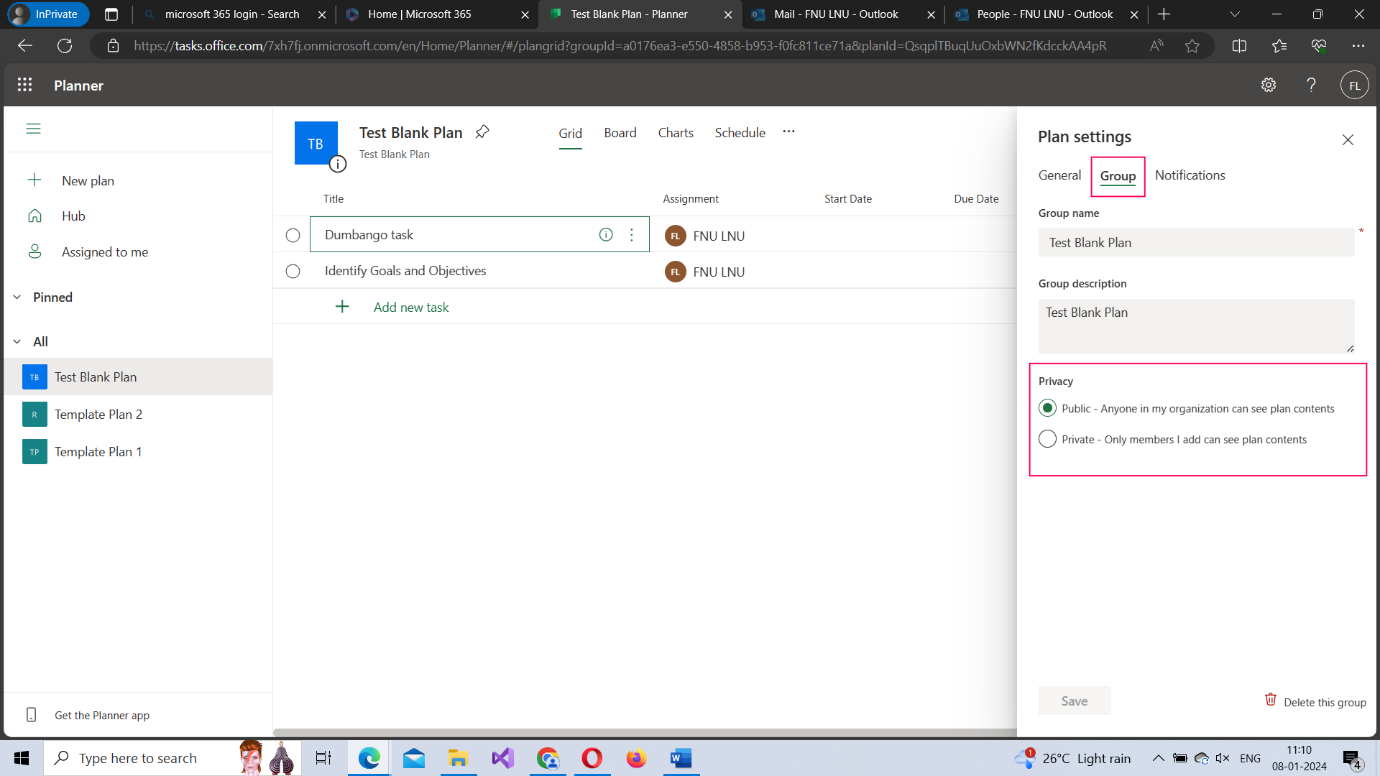This screenshot has height=776, width=1380.
Task: Switch to Home Microsoft 365 browser tab
Action: click(438, 14)
